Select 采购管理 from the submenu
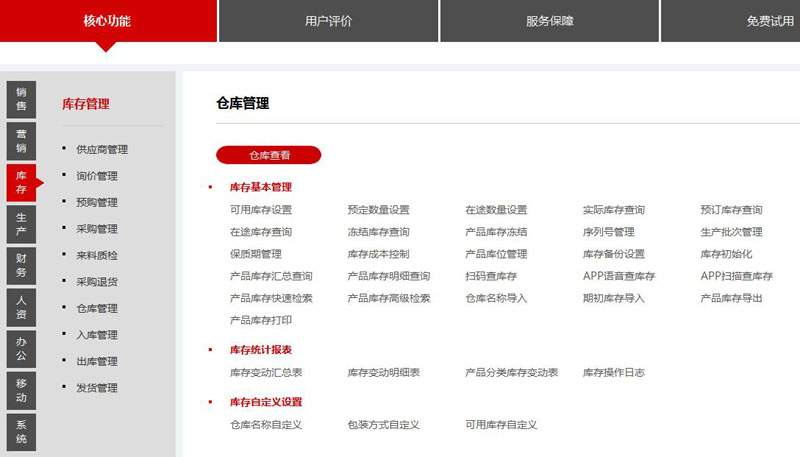This screenshot has width=800, height=457. coord(97,229)
